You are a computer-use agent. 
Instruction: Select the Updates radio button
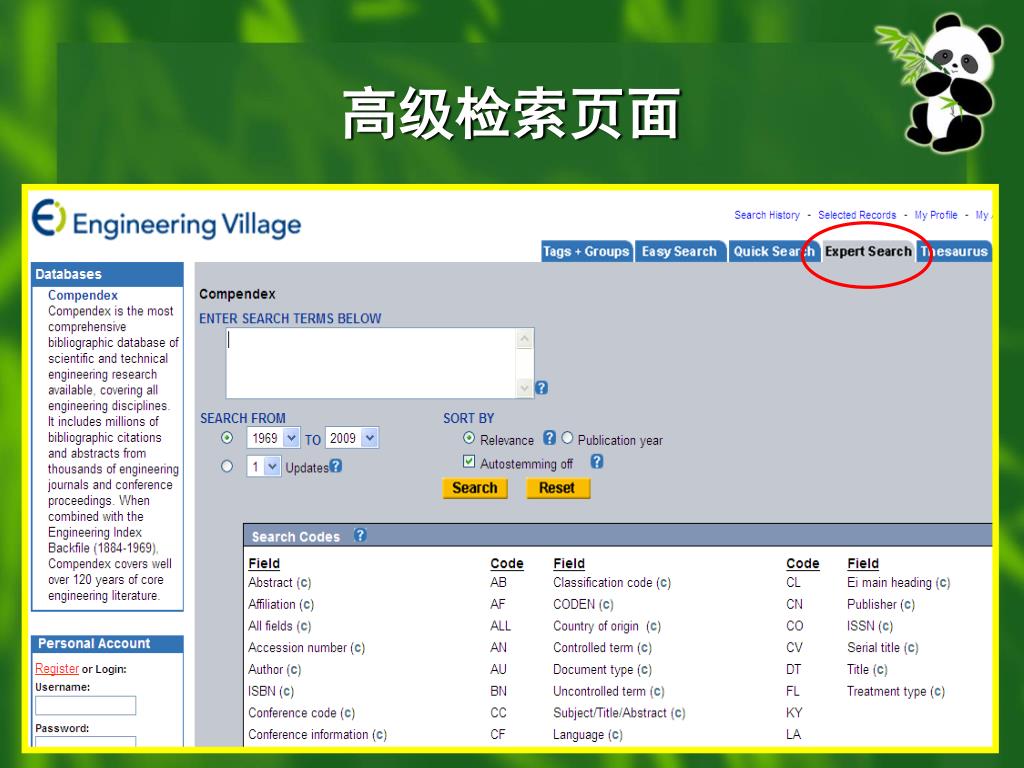tap(227, 466)
